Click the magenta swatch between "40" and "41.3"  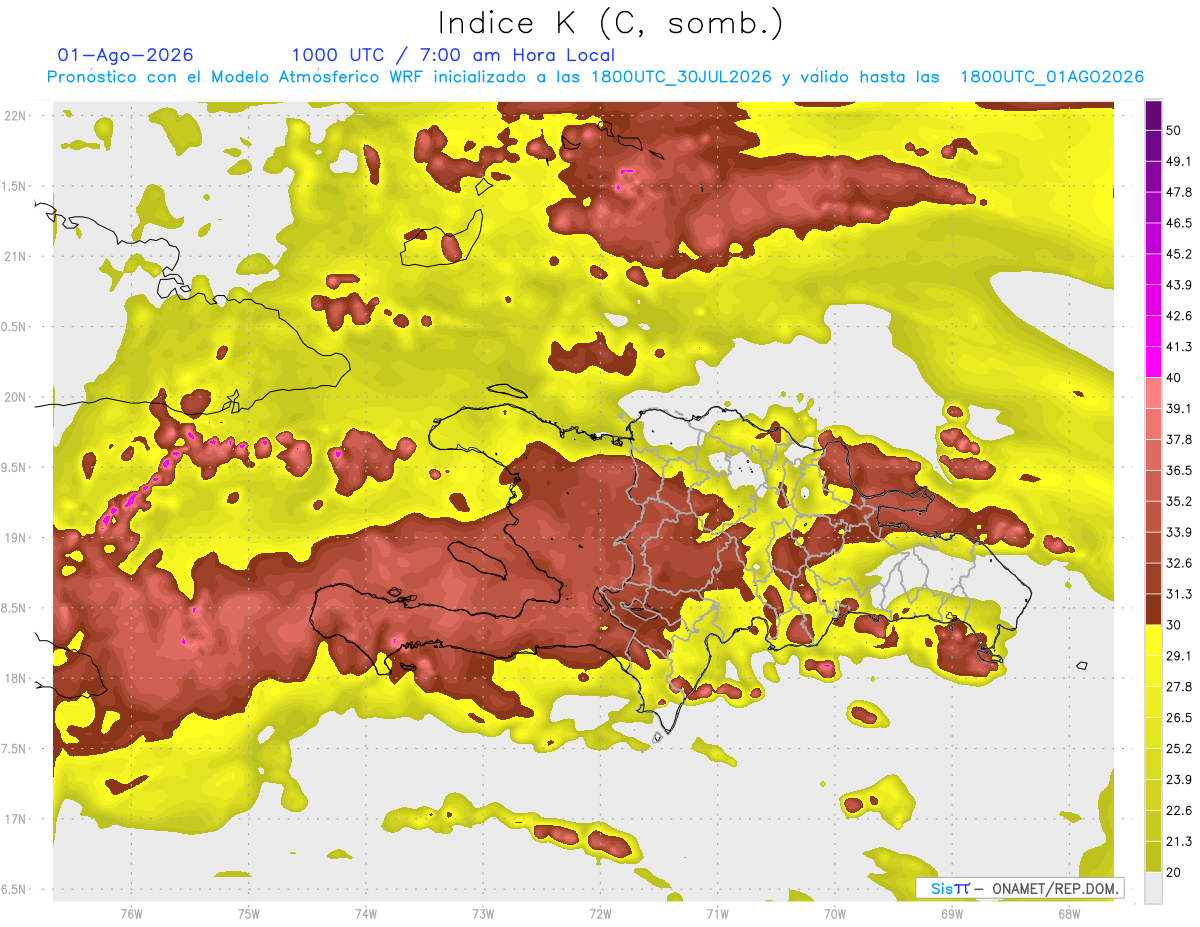pyautogui.click(x=1153, y=361)
